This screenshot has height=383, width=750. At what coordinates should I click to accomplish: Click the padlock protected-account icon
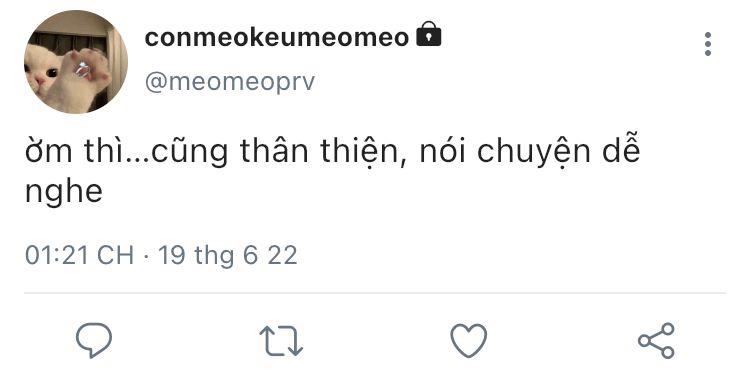[x=429, y=34]
